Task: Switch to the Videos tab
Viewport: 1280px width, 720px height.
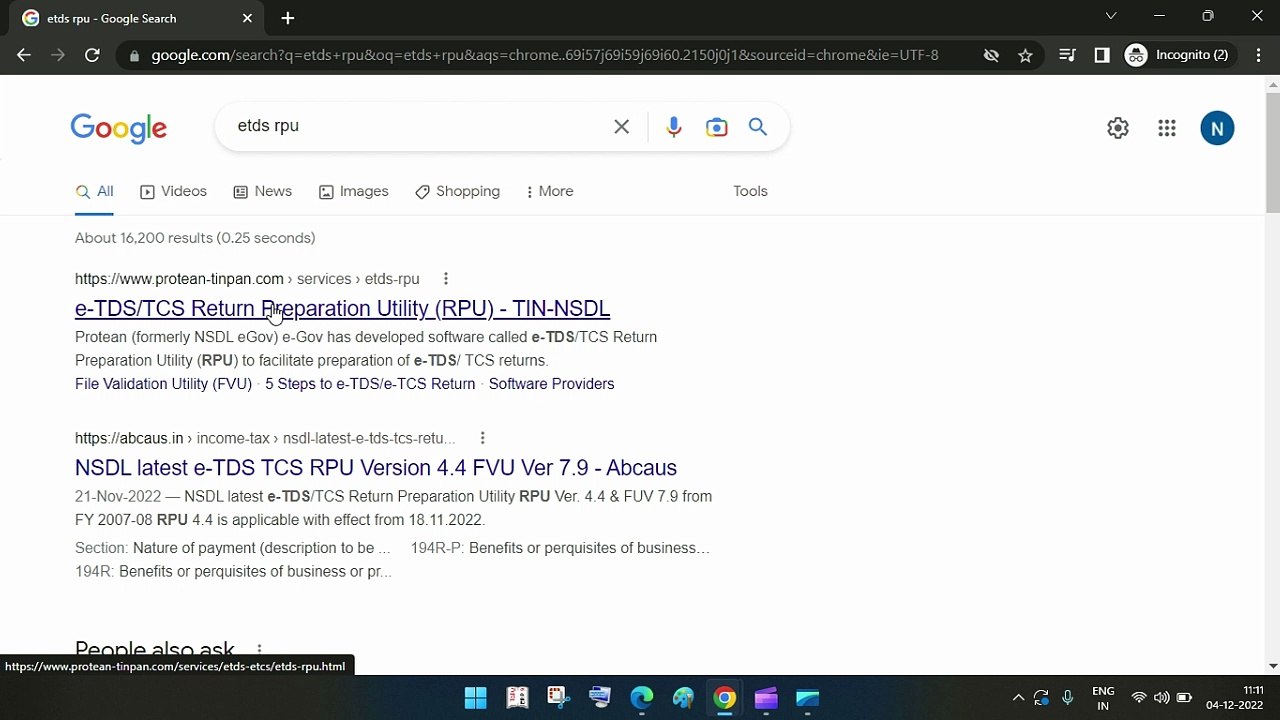Action: [173, 191]
